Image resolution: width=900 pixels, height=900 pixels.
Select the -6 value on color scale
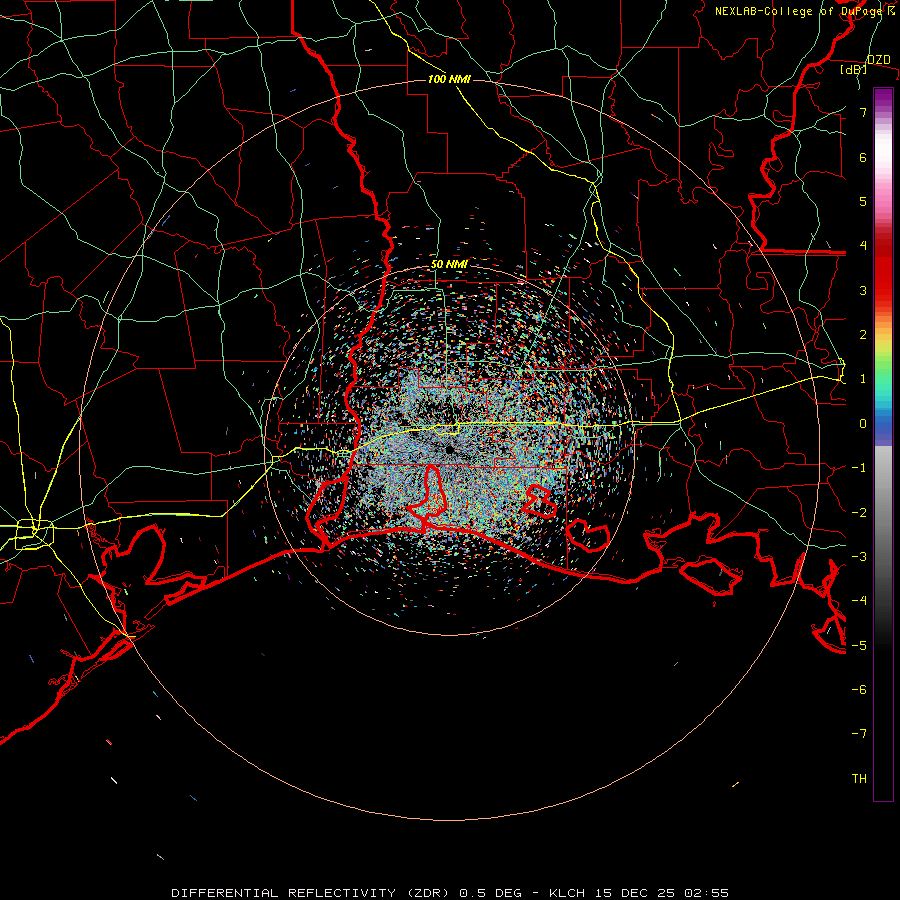coord(859,690)
